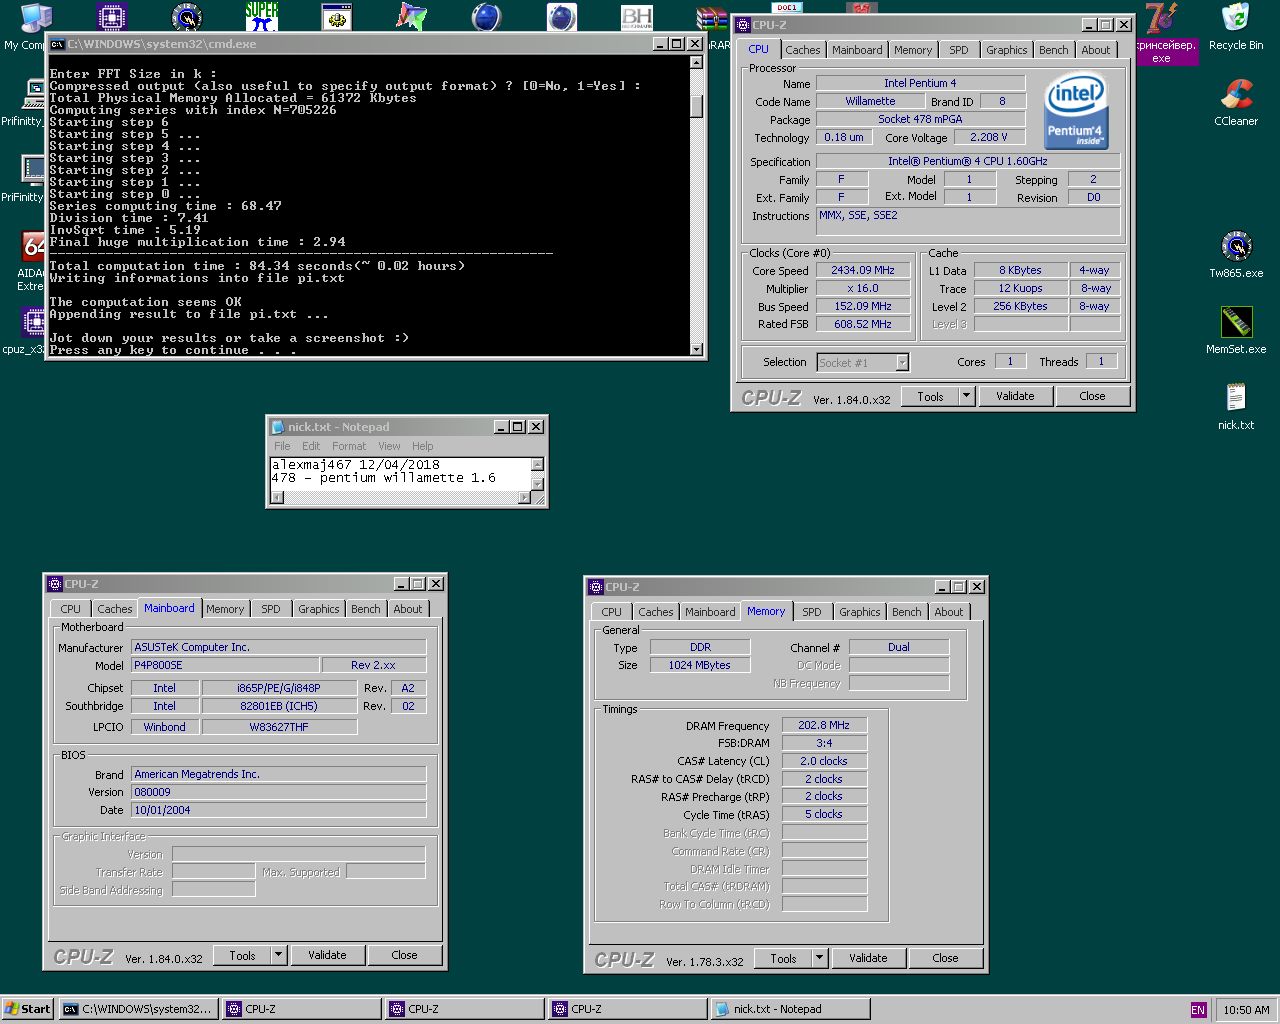Click the Windows Start button
Screen dimensions: 1280x1024
click(27, 1009)
